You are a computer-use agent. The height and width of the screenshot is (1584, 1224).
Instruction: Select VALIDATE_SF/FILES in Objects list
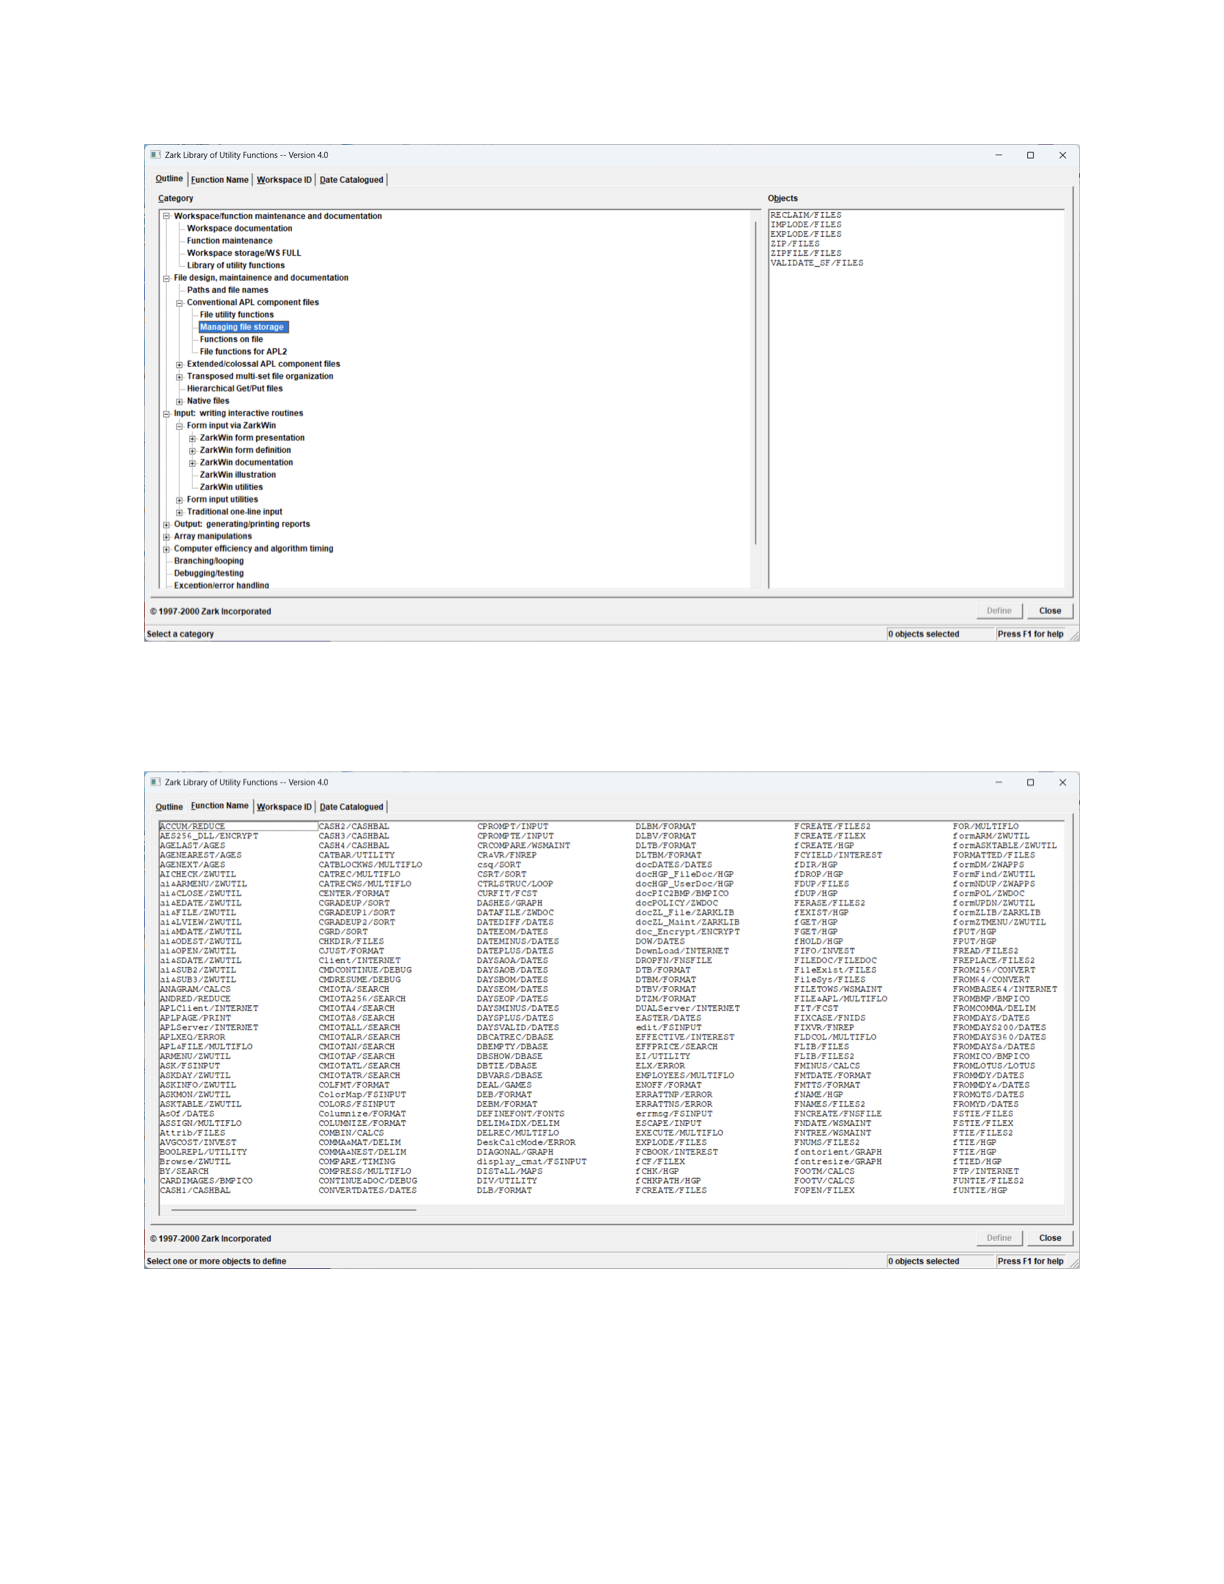coord(817,263)
